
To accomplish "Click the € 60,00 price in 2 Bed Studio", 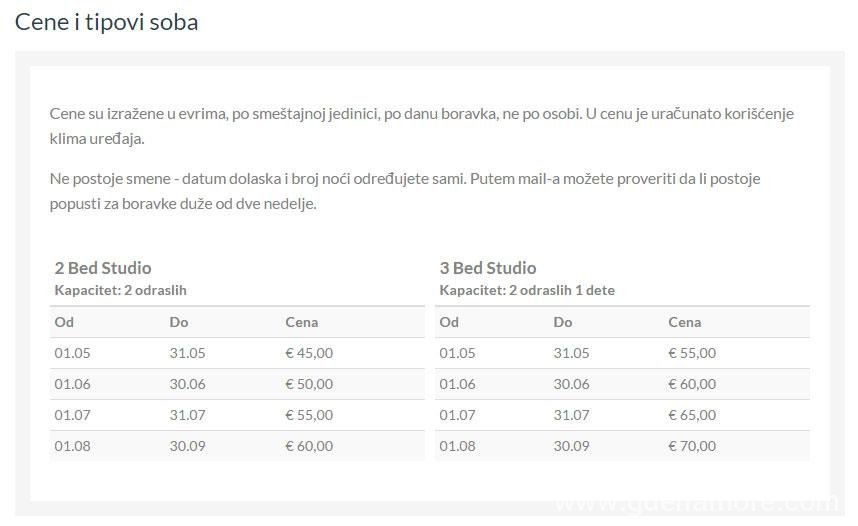I will click(309, 446).
